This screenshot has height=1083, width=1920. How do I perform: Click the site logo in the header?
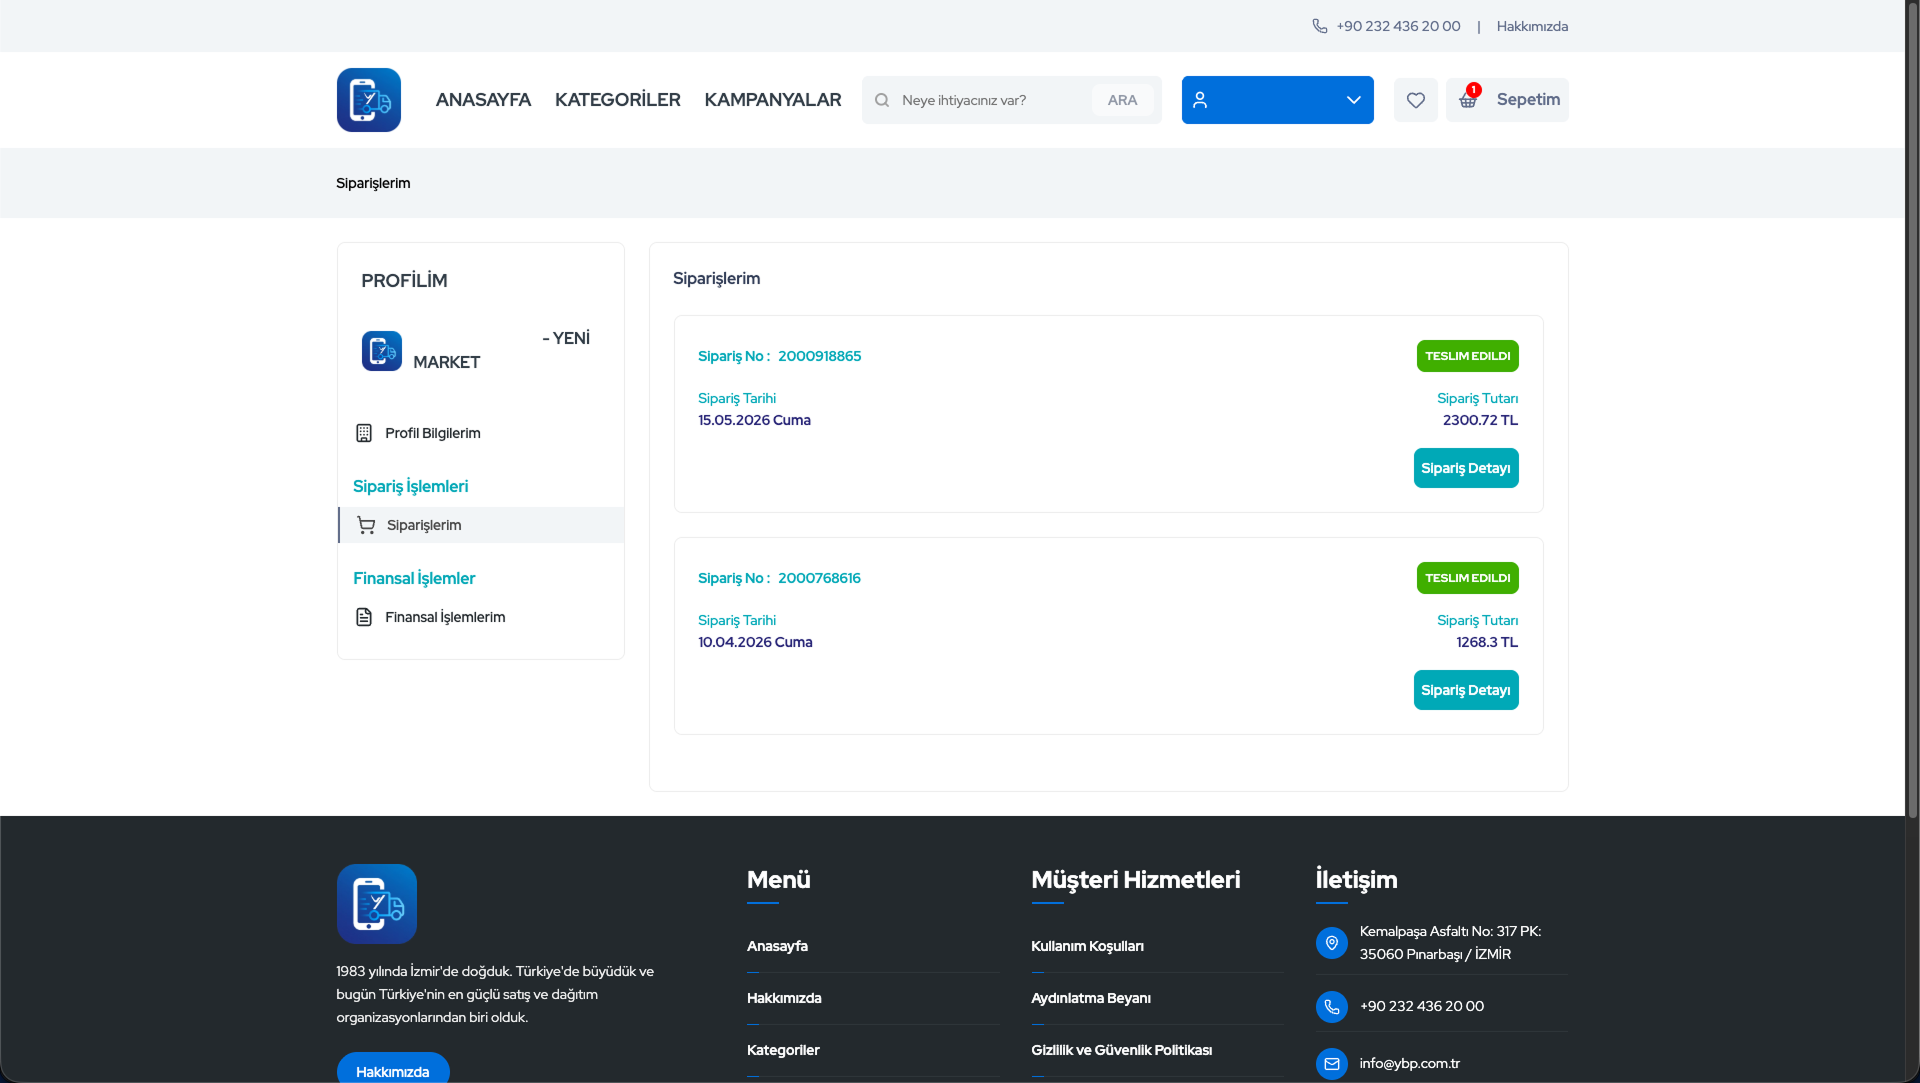tap(369, 100)
